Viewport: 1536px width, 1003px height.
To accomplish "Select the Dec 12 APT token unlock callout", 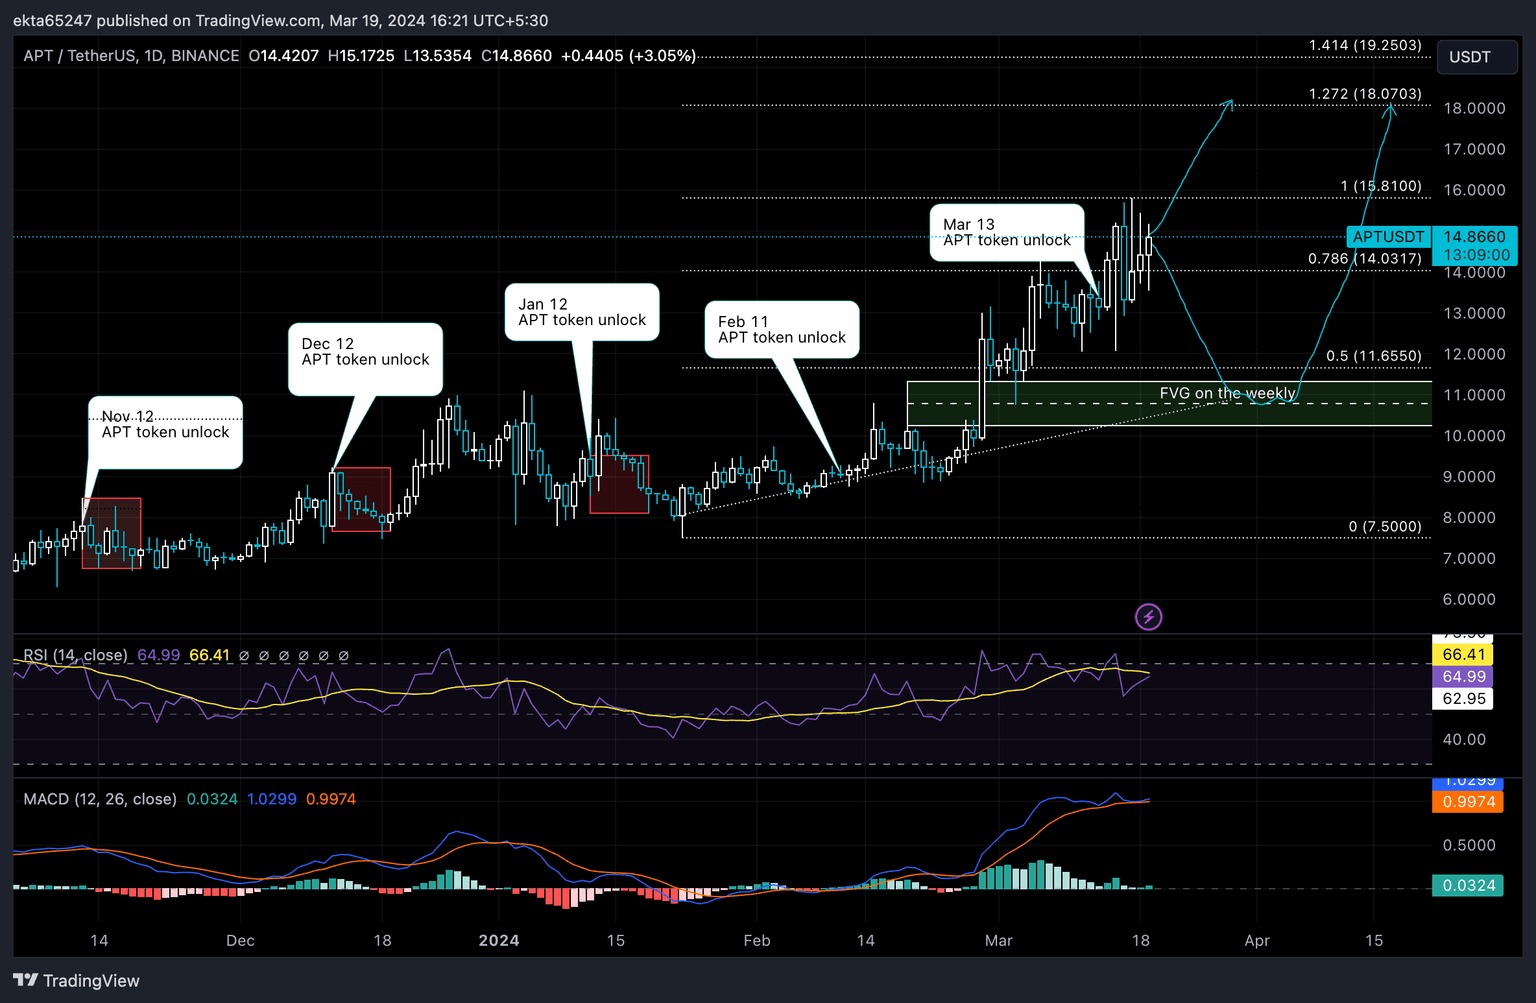I will click(x=365, y=359).
